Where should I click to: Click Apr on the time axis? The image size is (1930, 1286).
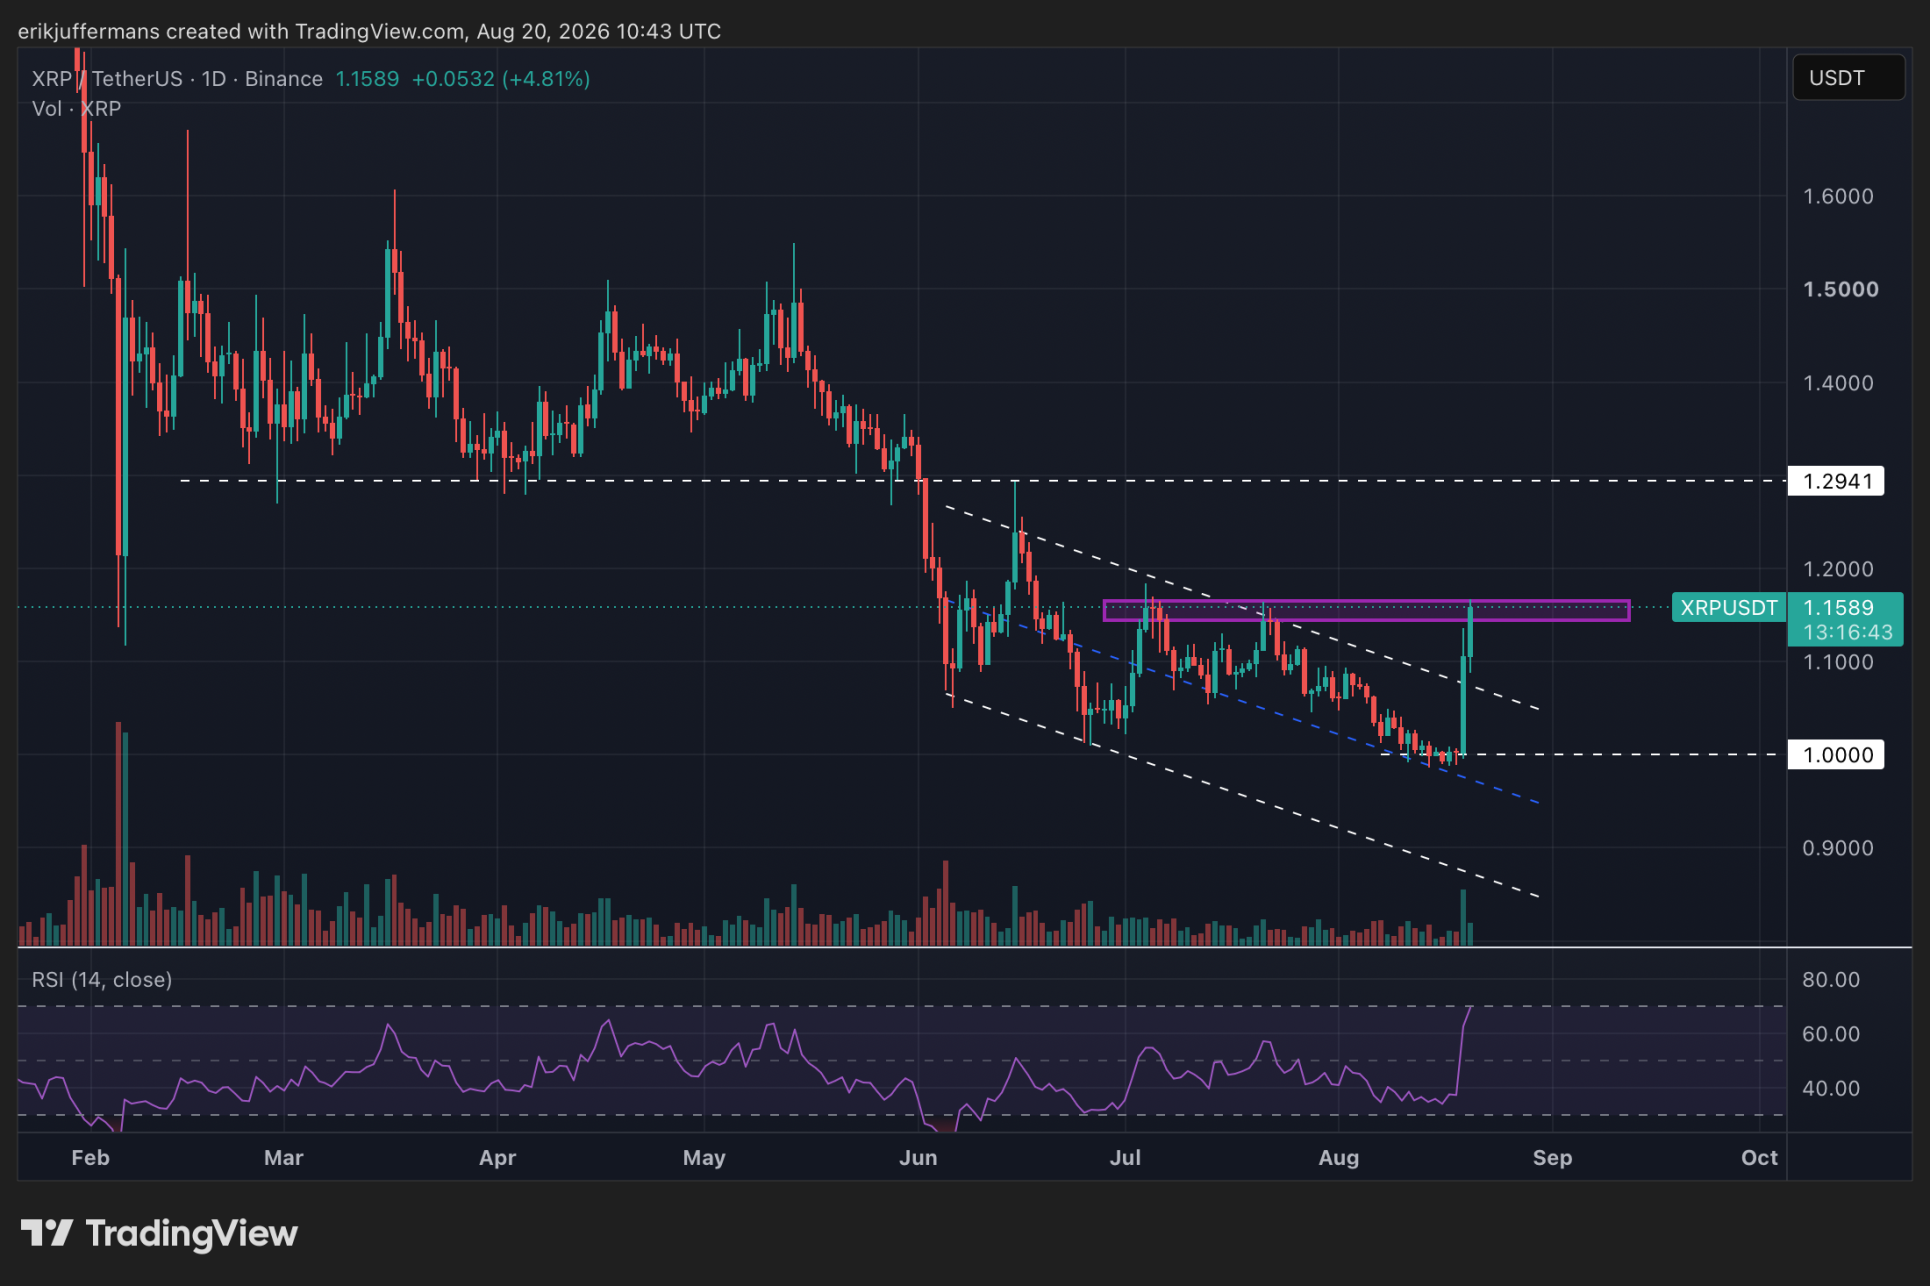pos(497,1158)
